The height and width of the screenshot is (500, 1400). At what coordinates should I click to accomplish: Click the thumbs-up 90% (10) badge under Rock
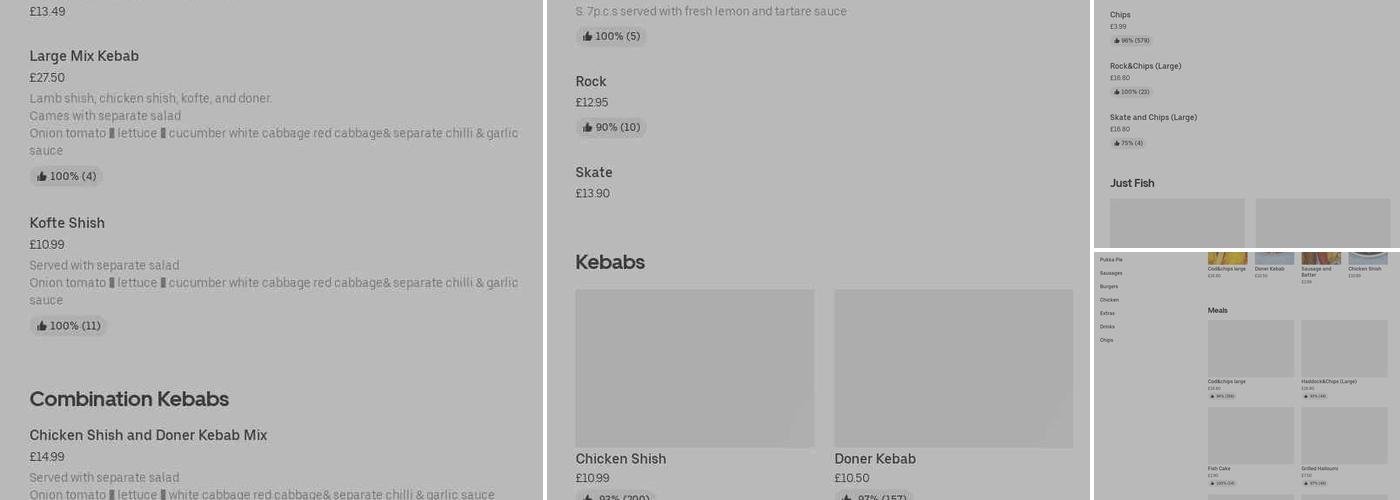click(x=611, y=128)
